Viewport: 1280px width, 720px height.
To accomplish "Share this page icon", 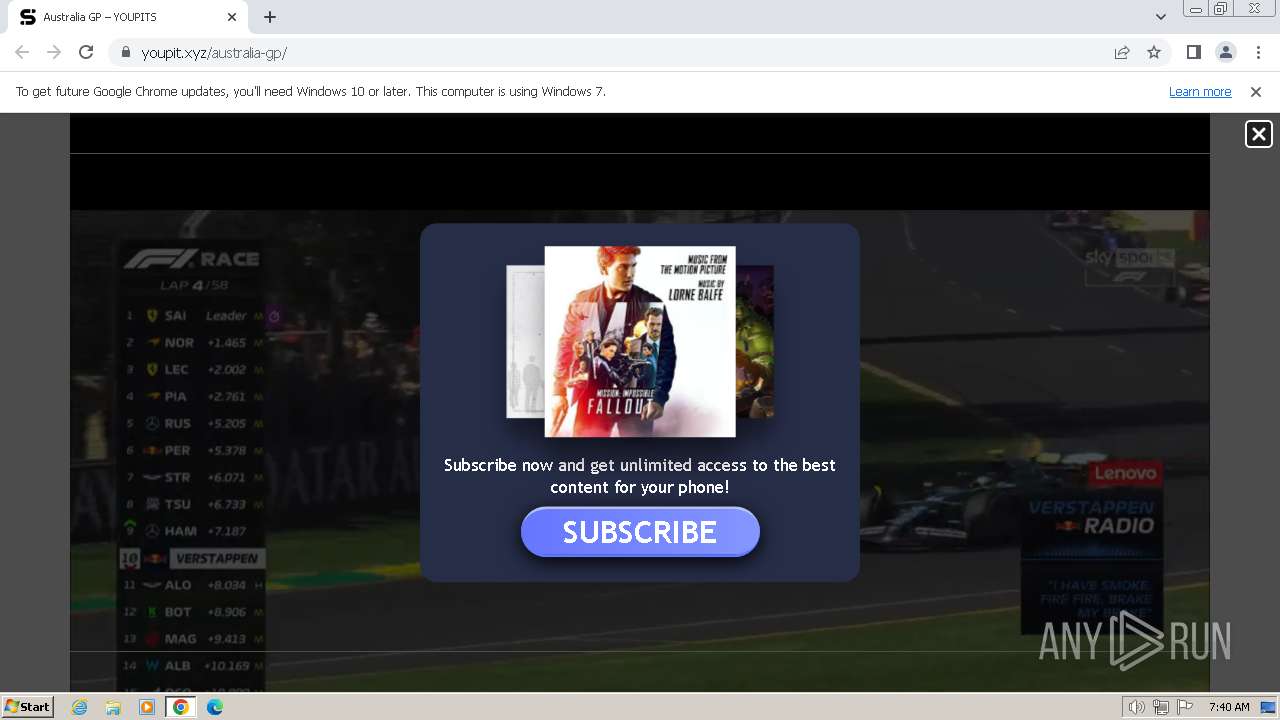I will pyautogui.click(x=1122, y=52).
